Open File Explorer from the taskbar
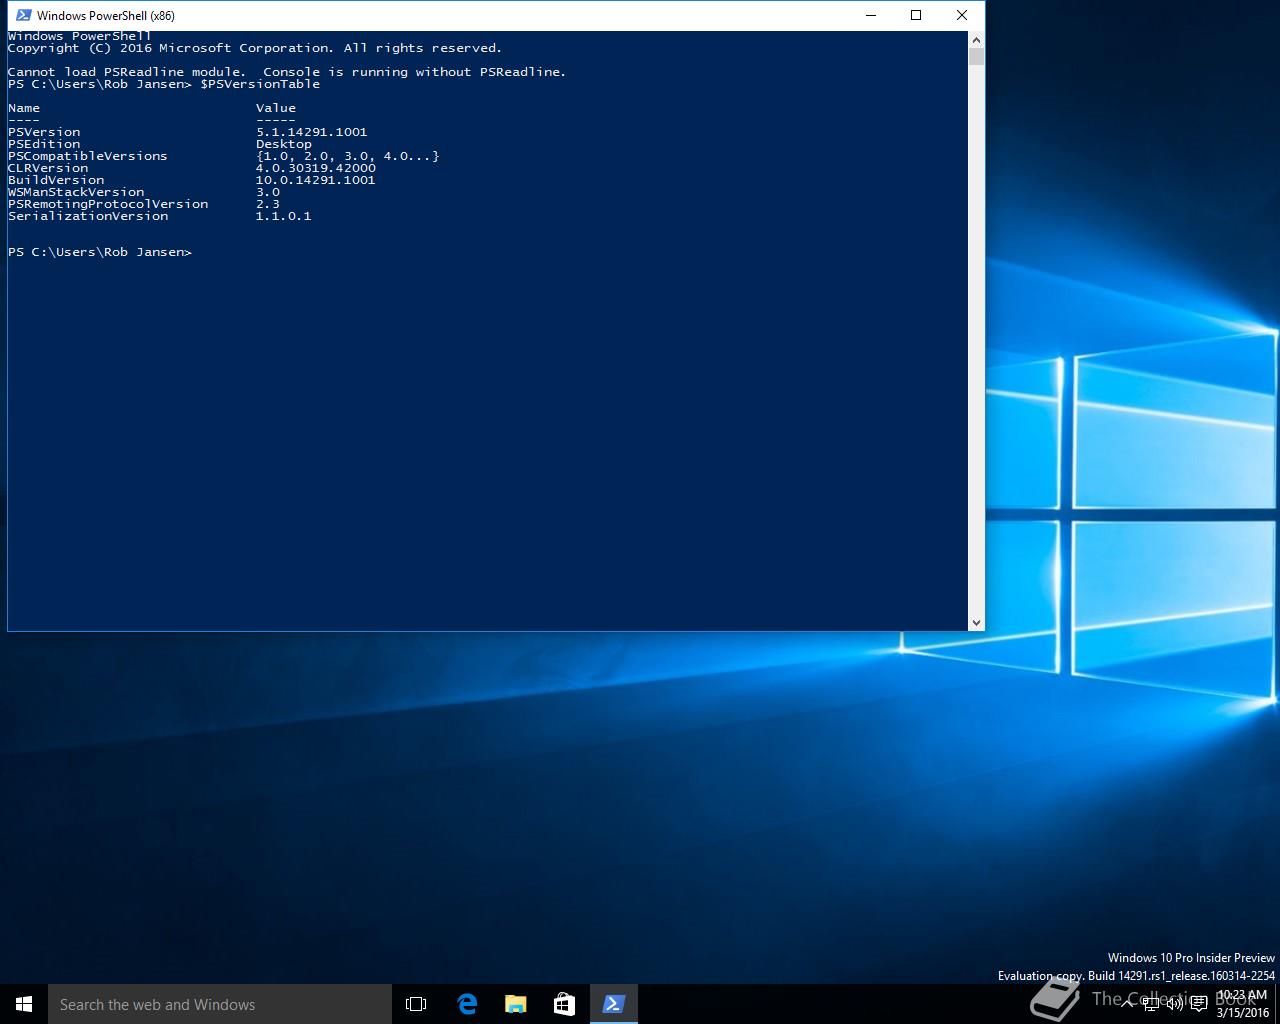The image size is (1280, 1024). tap(515, 1004)
